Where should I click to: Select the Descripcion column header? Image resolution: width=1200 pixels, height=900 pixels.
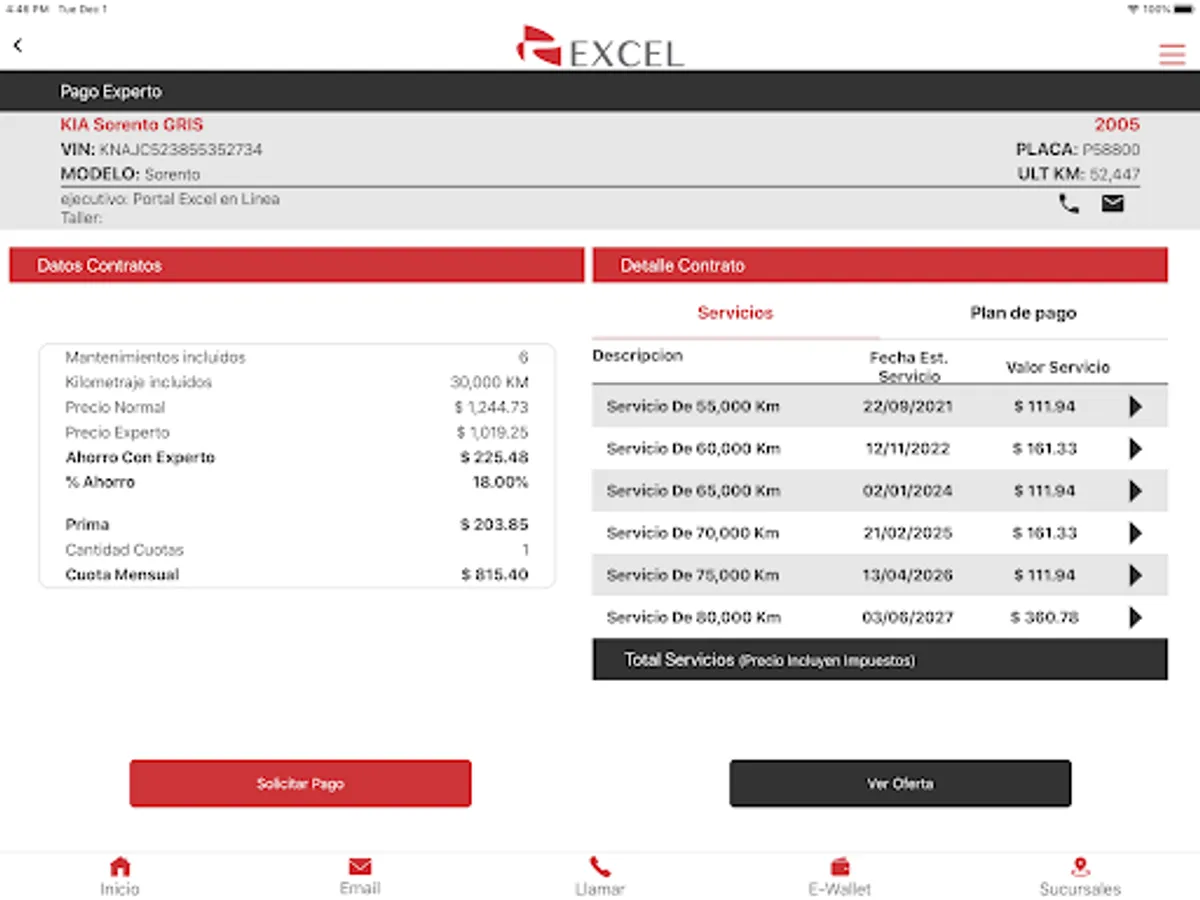[637, 356]
